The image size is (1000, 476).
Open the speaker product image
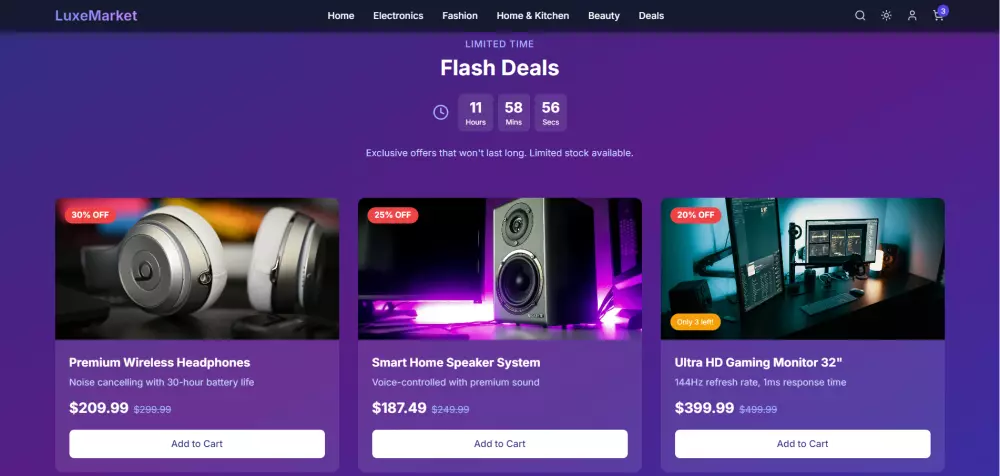point(499,269)
